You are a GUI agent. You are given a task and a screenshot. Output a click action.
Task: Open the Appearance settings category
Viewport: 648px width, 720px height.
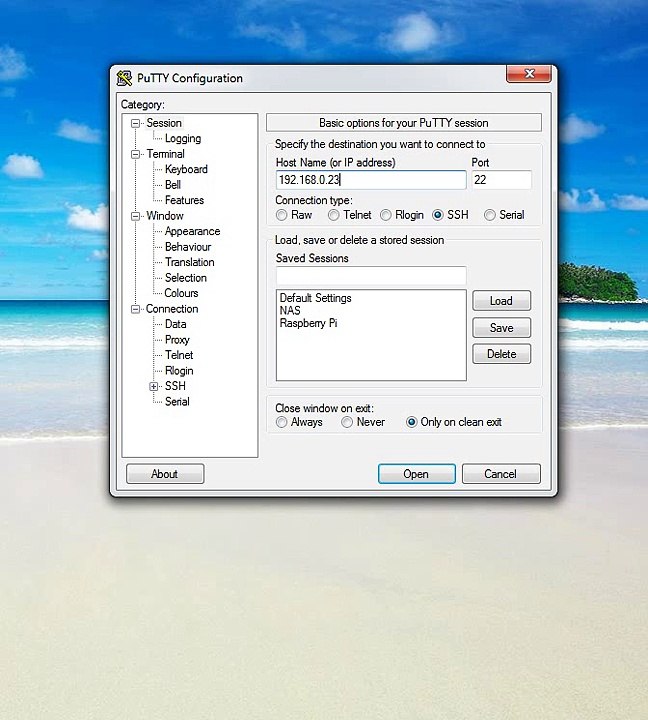(192, 231)
